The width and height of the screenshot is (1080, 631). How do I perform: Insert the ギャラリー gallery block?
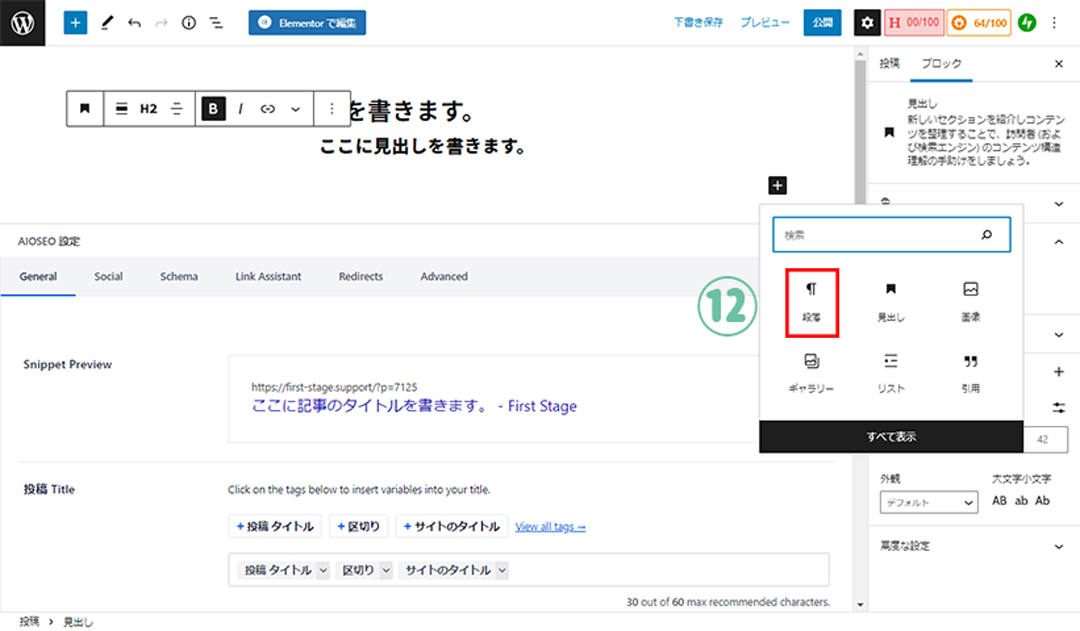[811, 372]
